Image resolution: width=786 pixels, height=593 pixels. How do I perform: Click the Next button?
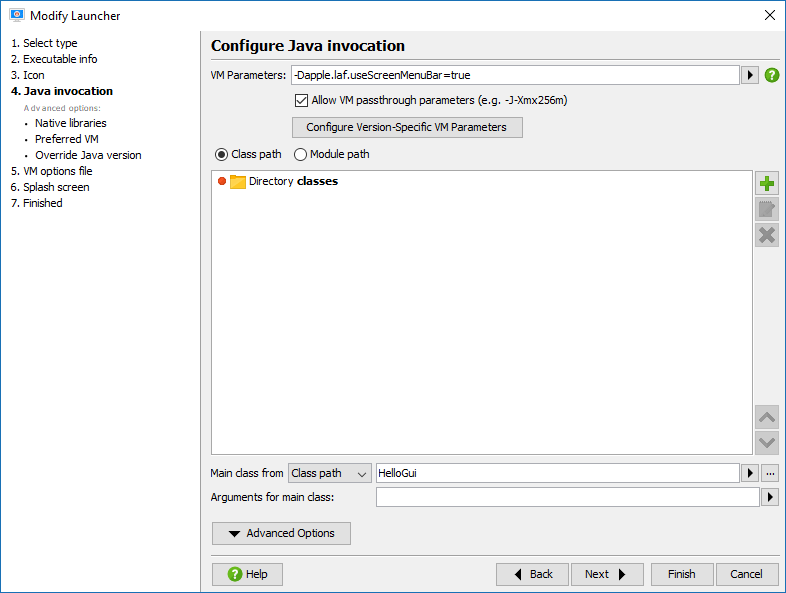click(607, 574)
